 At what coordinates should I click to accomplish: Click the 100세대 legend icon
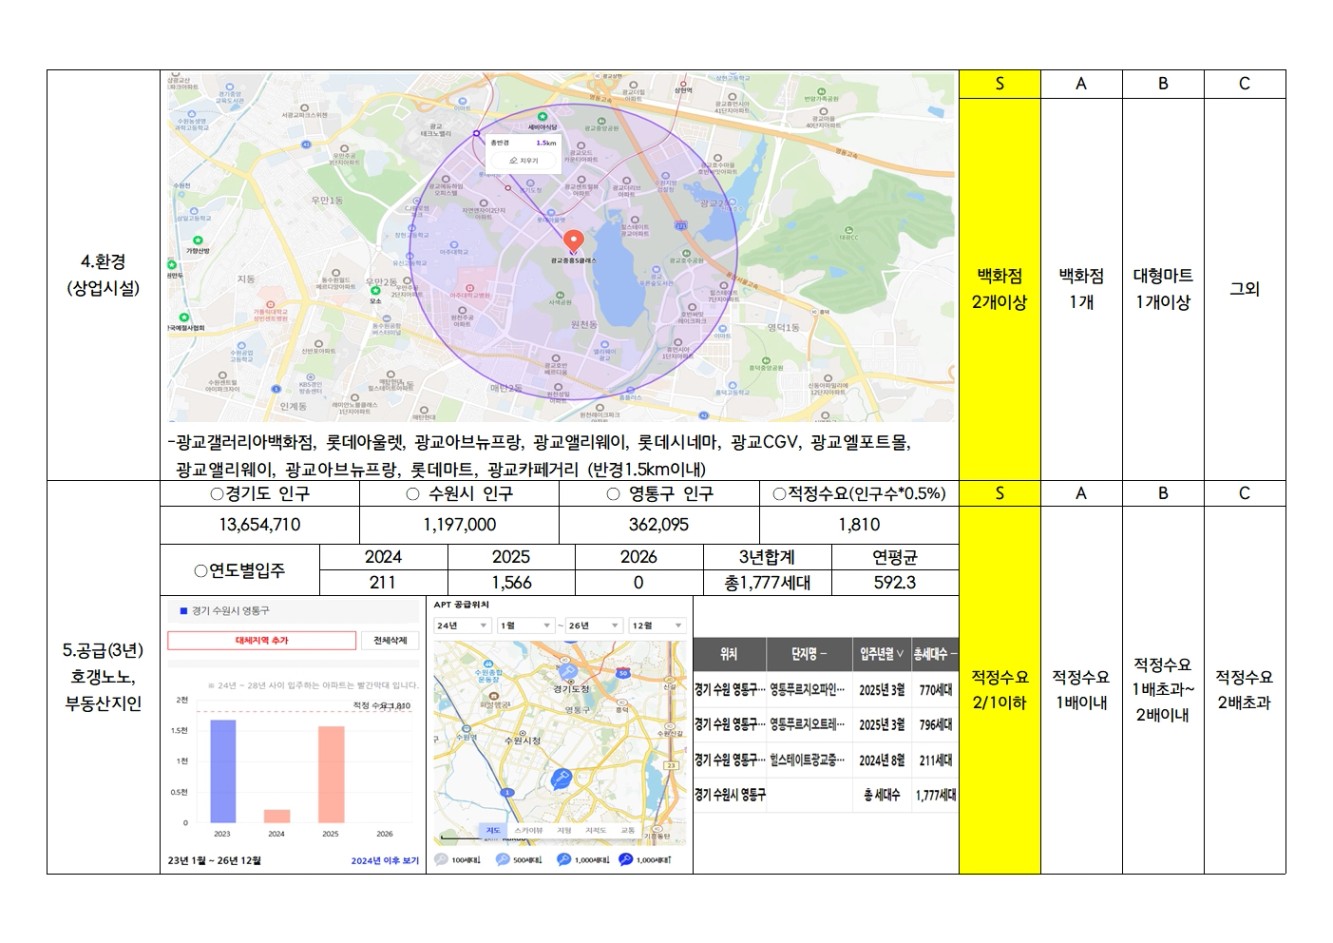[x=442, y=859]
